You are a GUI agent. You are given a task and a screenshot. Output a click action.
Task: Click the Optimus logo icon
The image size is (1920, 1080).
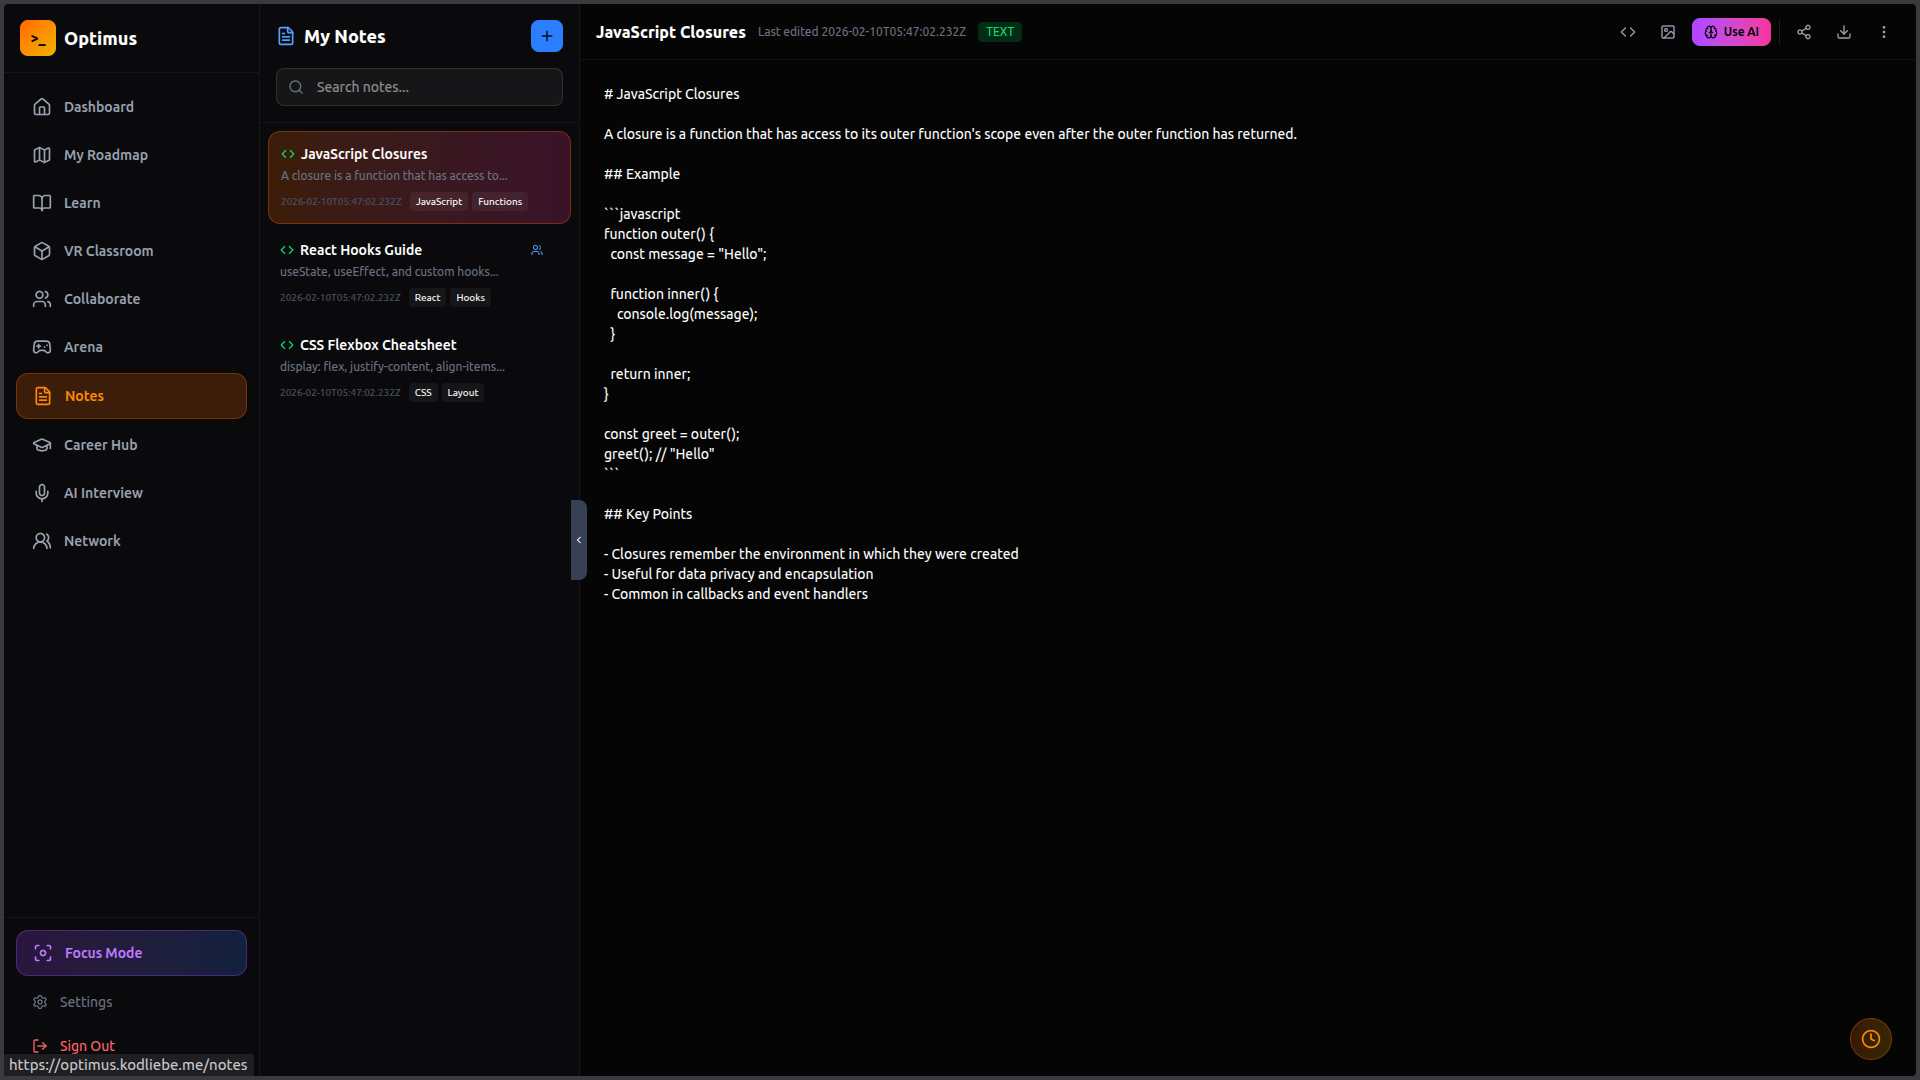tap(38, 38)
